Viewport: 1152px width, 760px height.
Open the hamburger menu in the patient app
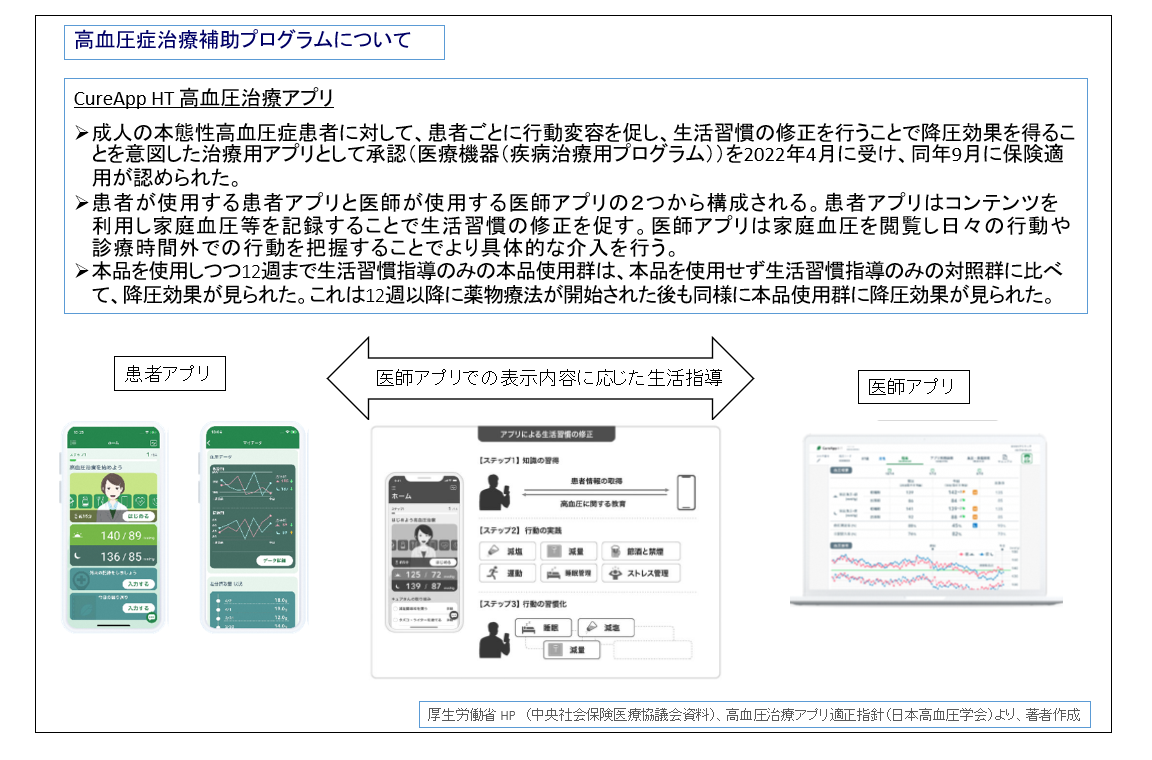tap(73, 442)
